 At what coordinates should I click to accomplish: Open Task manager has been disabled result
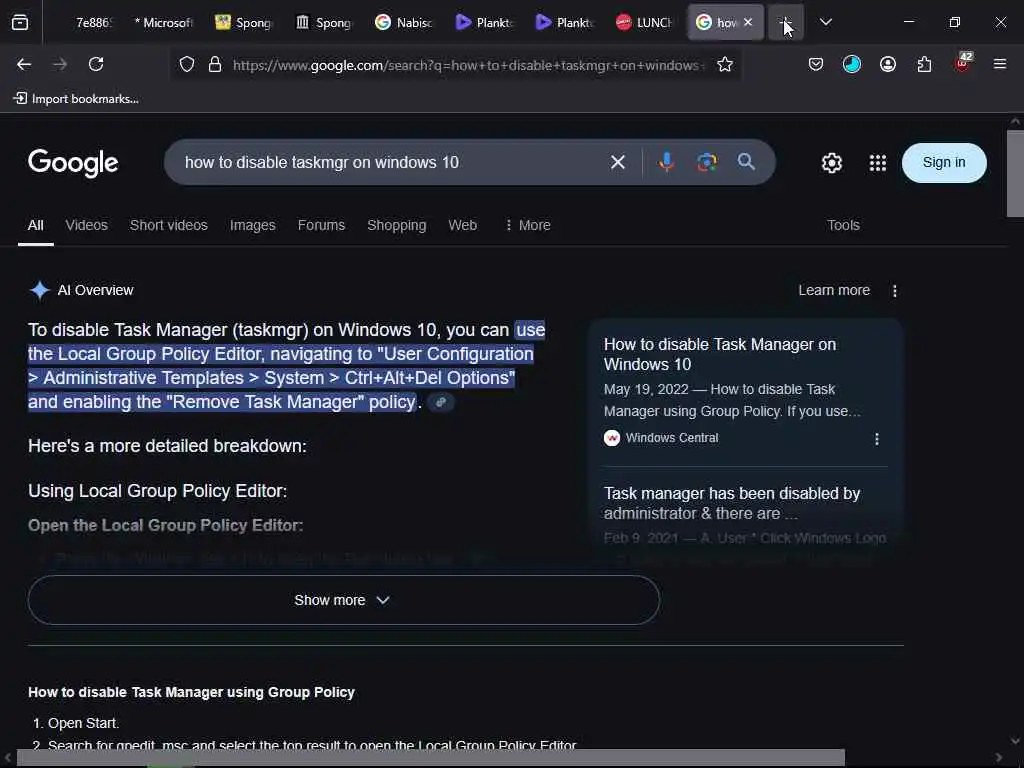[x=731, y=504]
